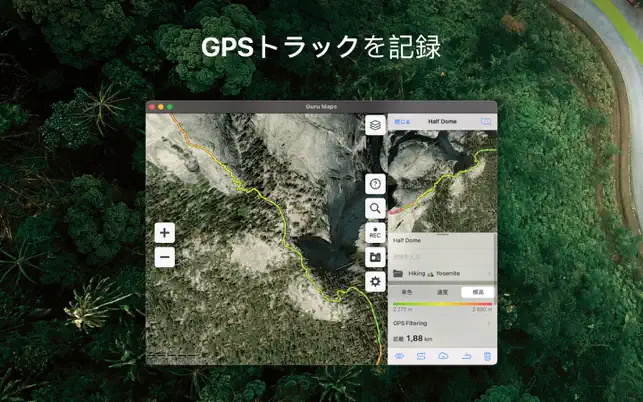Click the Half Dome track name field

[442, 240]
